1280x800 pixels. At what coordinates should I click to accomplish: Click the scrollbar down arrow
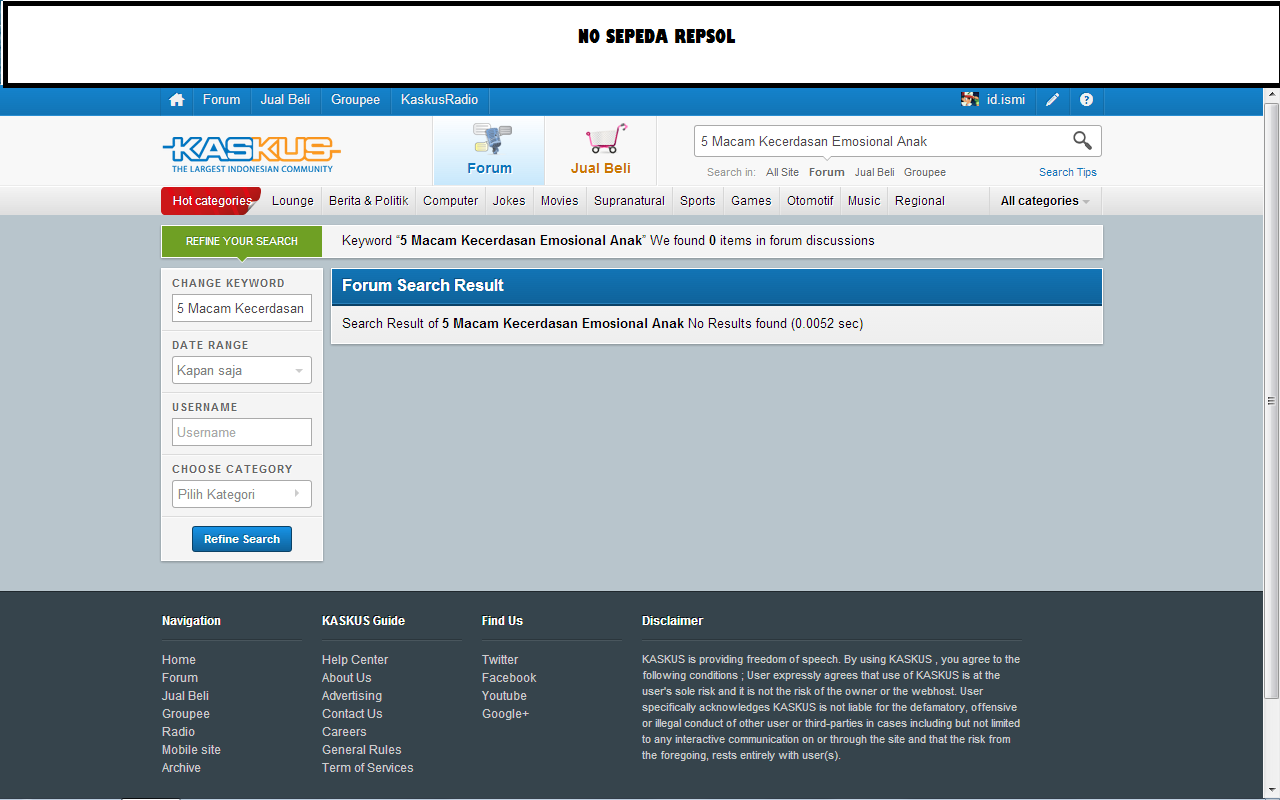click(x=1271, y=792)
